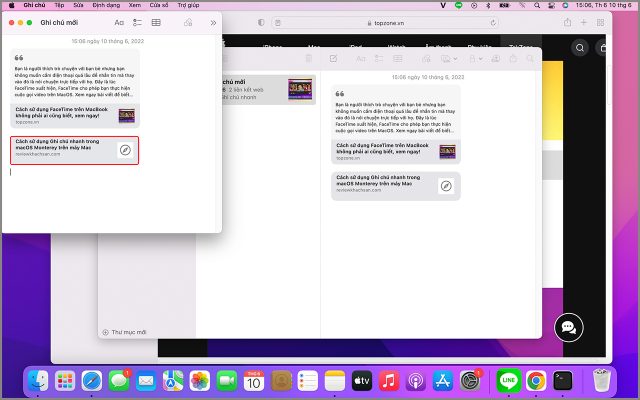Click the Safari compass icon on highlighted link card
The image size is (640, 400).
125,150
